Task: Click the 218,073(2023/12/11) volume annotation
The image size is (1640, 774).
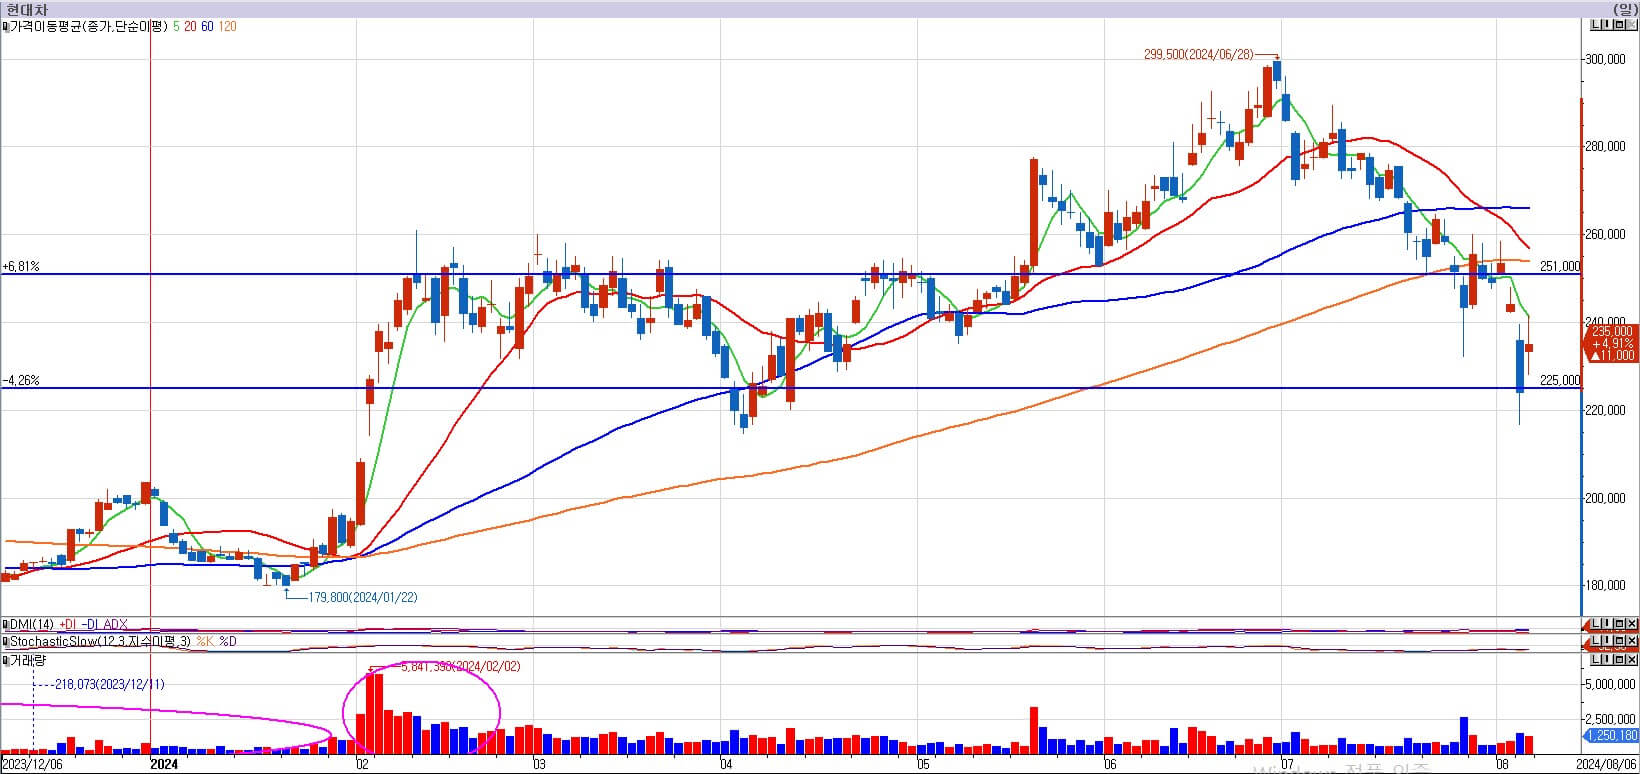Action: (x=110, y=684)
